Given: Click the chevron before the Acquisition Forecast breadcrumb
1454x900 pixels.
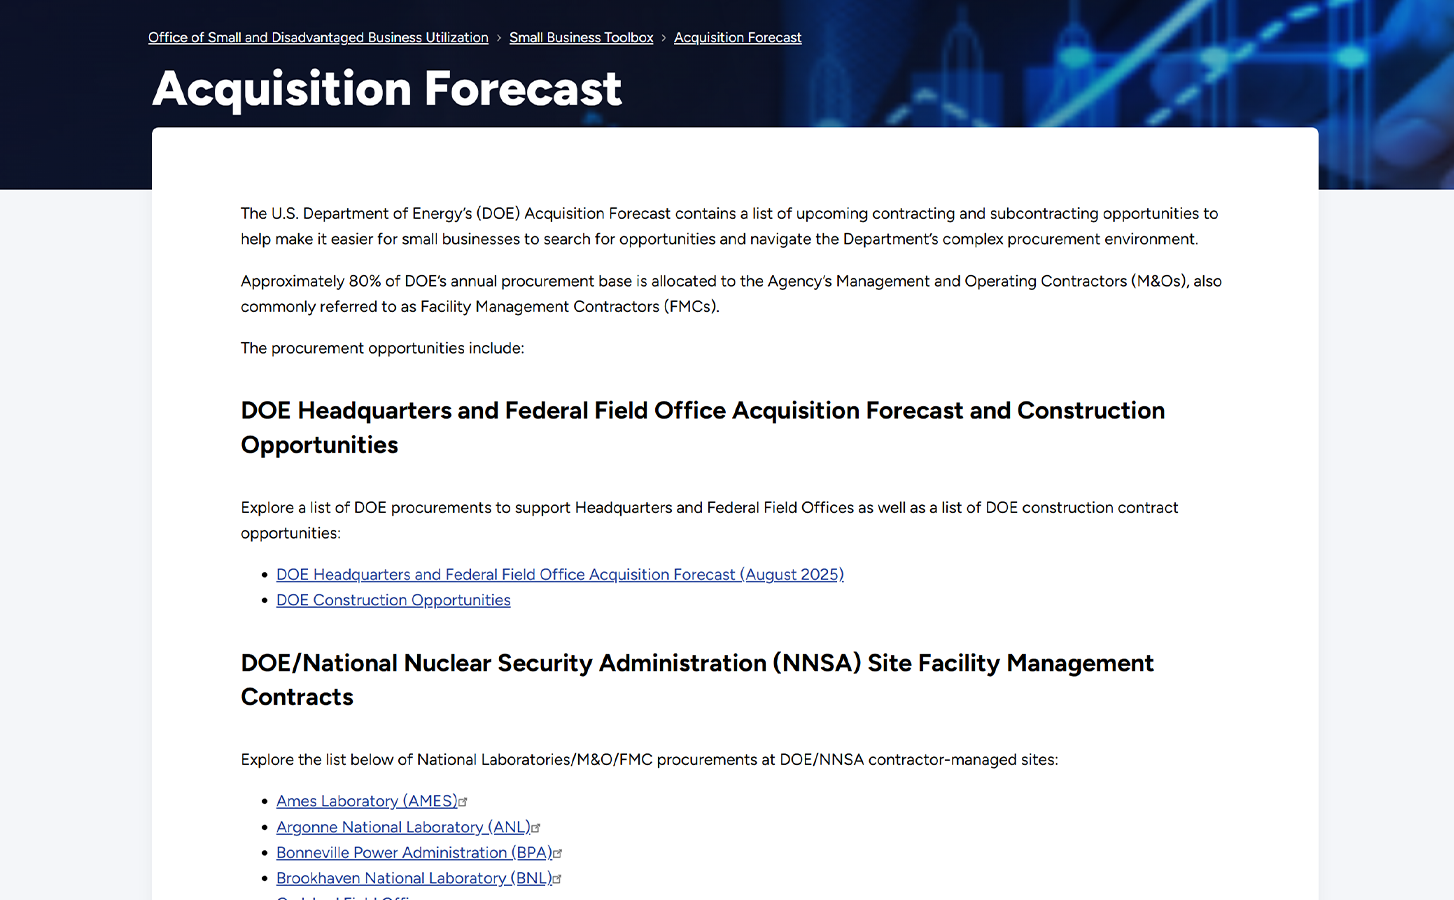Looking at the screenshot, I should click(663, 38).
